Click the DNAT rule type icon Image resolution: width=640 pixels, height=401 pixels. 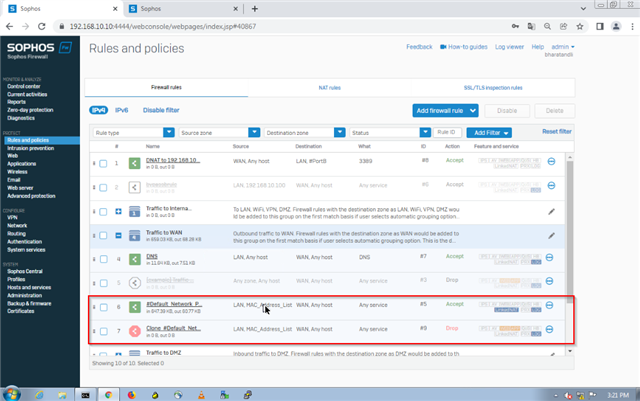click(x=134, y=163)
